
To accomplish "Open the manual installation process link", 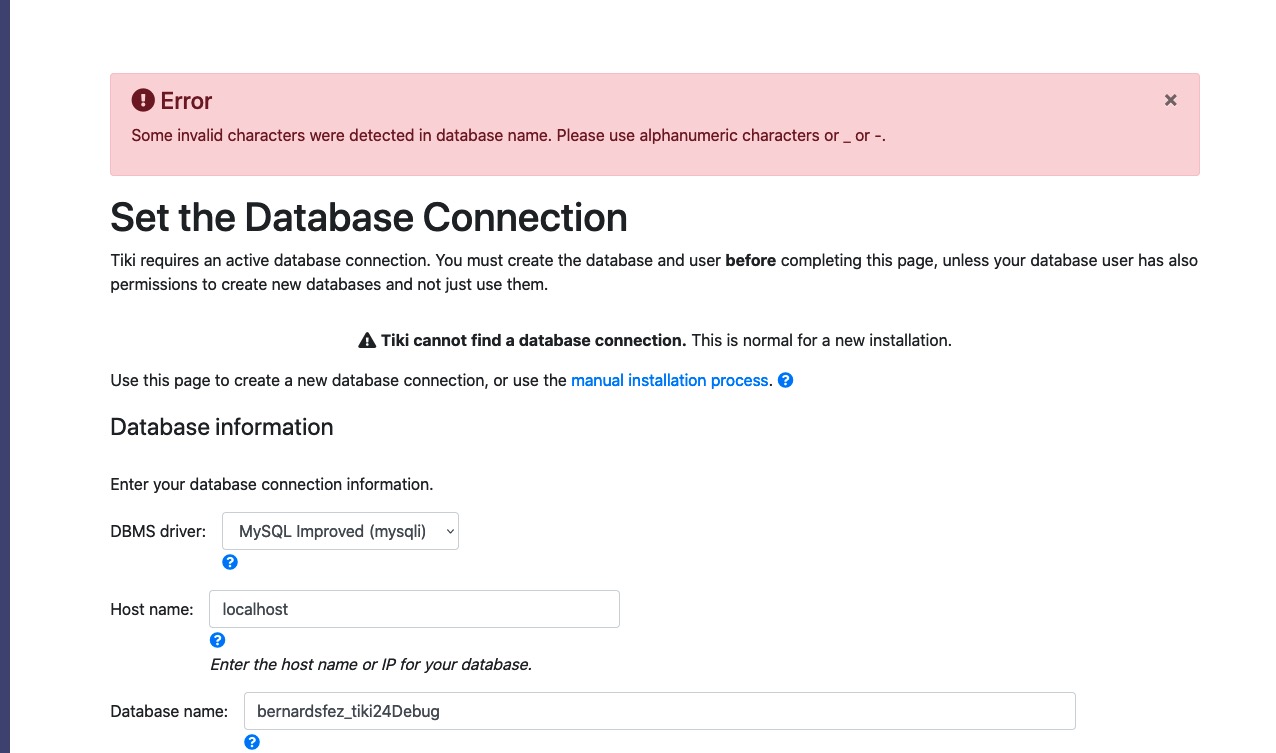I will pos(670,380).
